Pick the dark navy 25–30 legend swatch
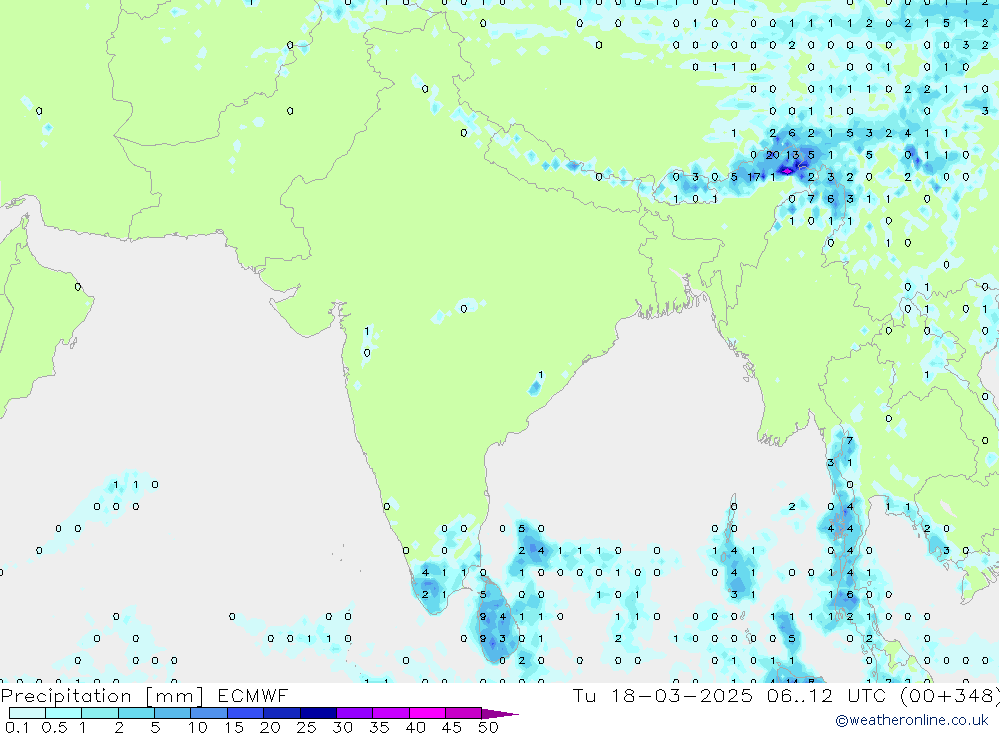The width and height of the screenshot is (1000, 733). (318, 713)
